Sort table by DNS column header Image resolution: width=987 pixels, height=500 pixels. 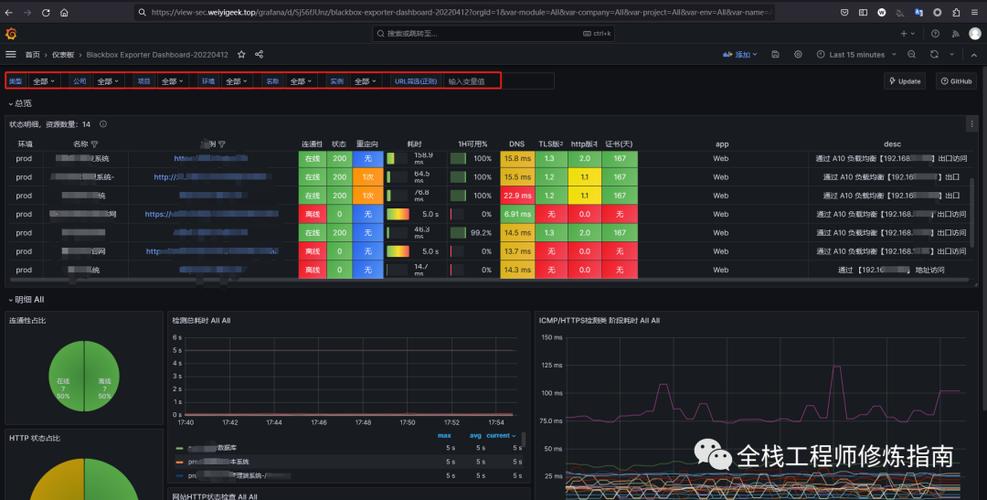[517, 144]
